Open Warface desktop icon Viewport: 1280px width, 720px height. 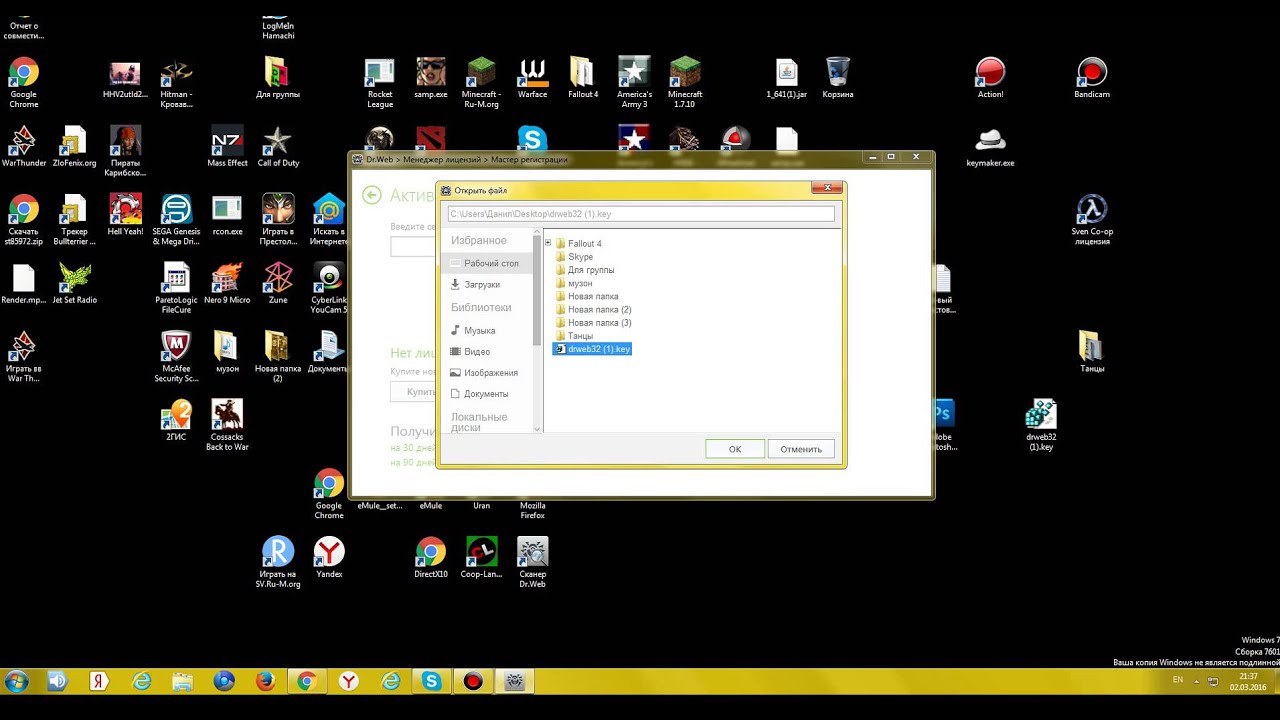[533, 79]
